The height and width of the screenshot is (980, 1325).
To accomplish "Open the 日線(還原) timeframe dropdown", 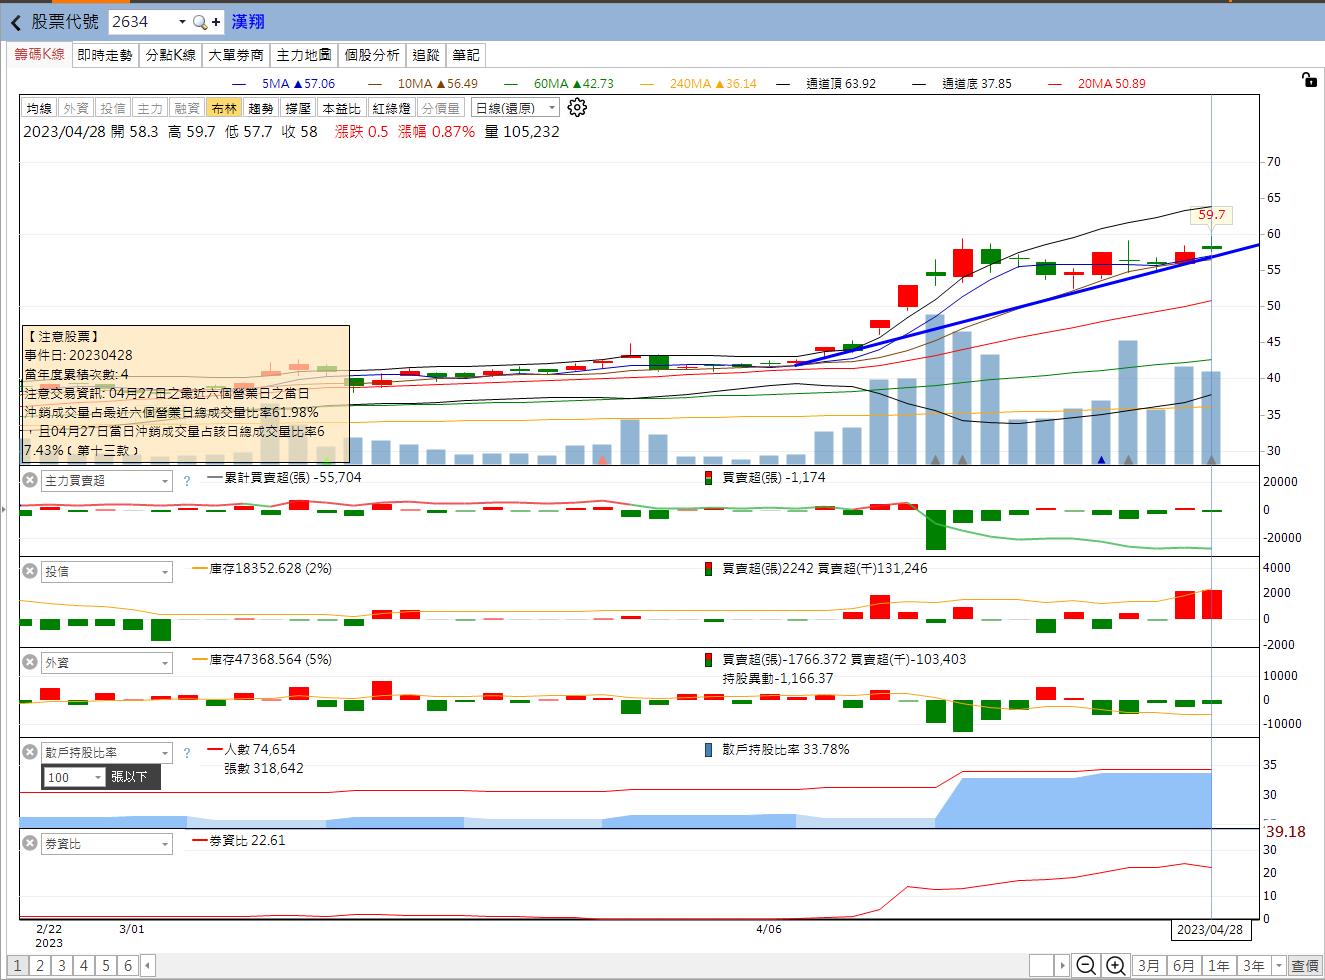I will 516,108.
